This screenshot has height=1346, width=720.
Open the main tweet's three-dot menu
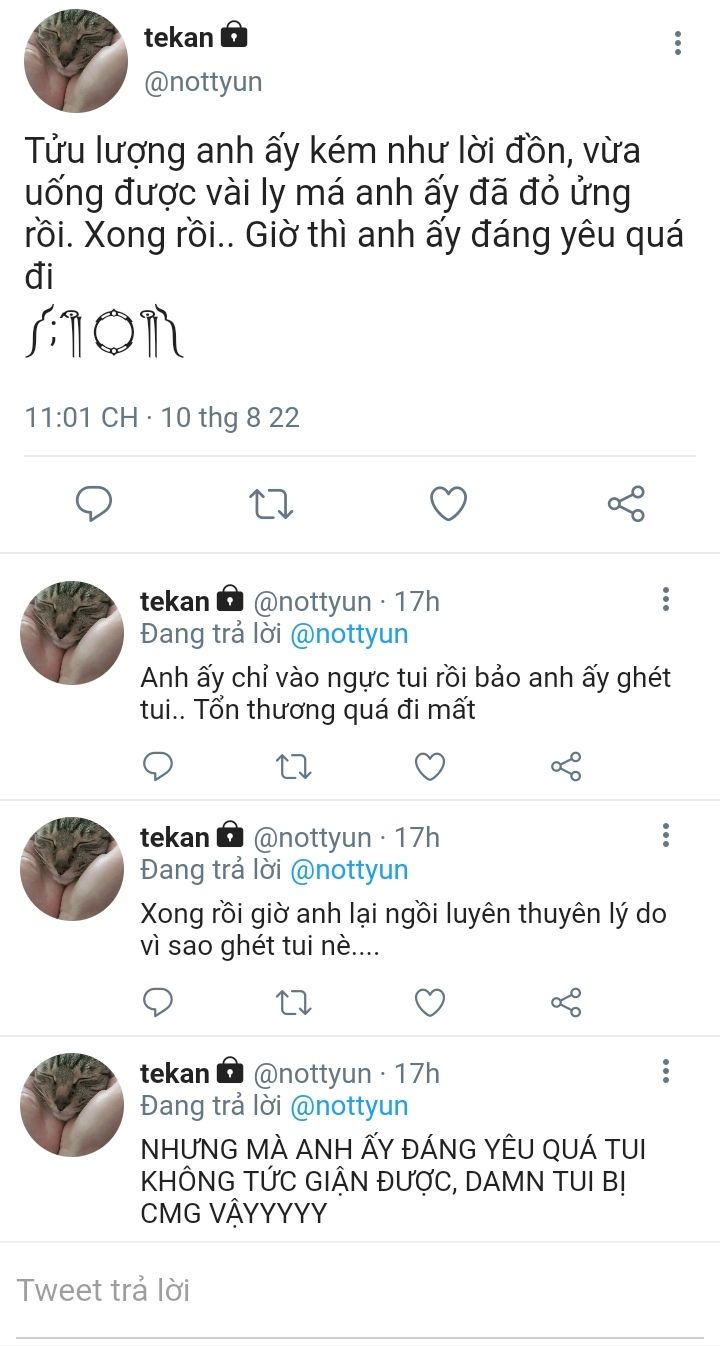coord(678,43)
